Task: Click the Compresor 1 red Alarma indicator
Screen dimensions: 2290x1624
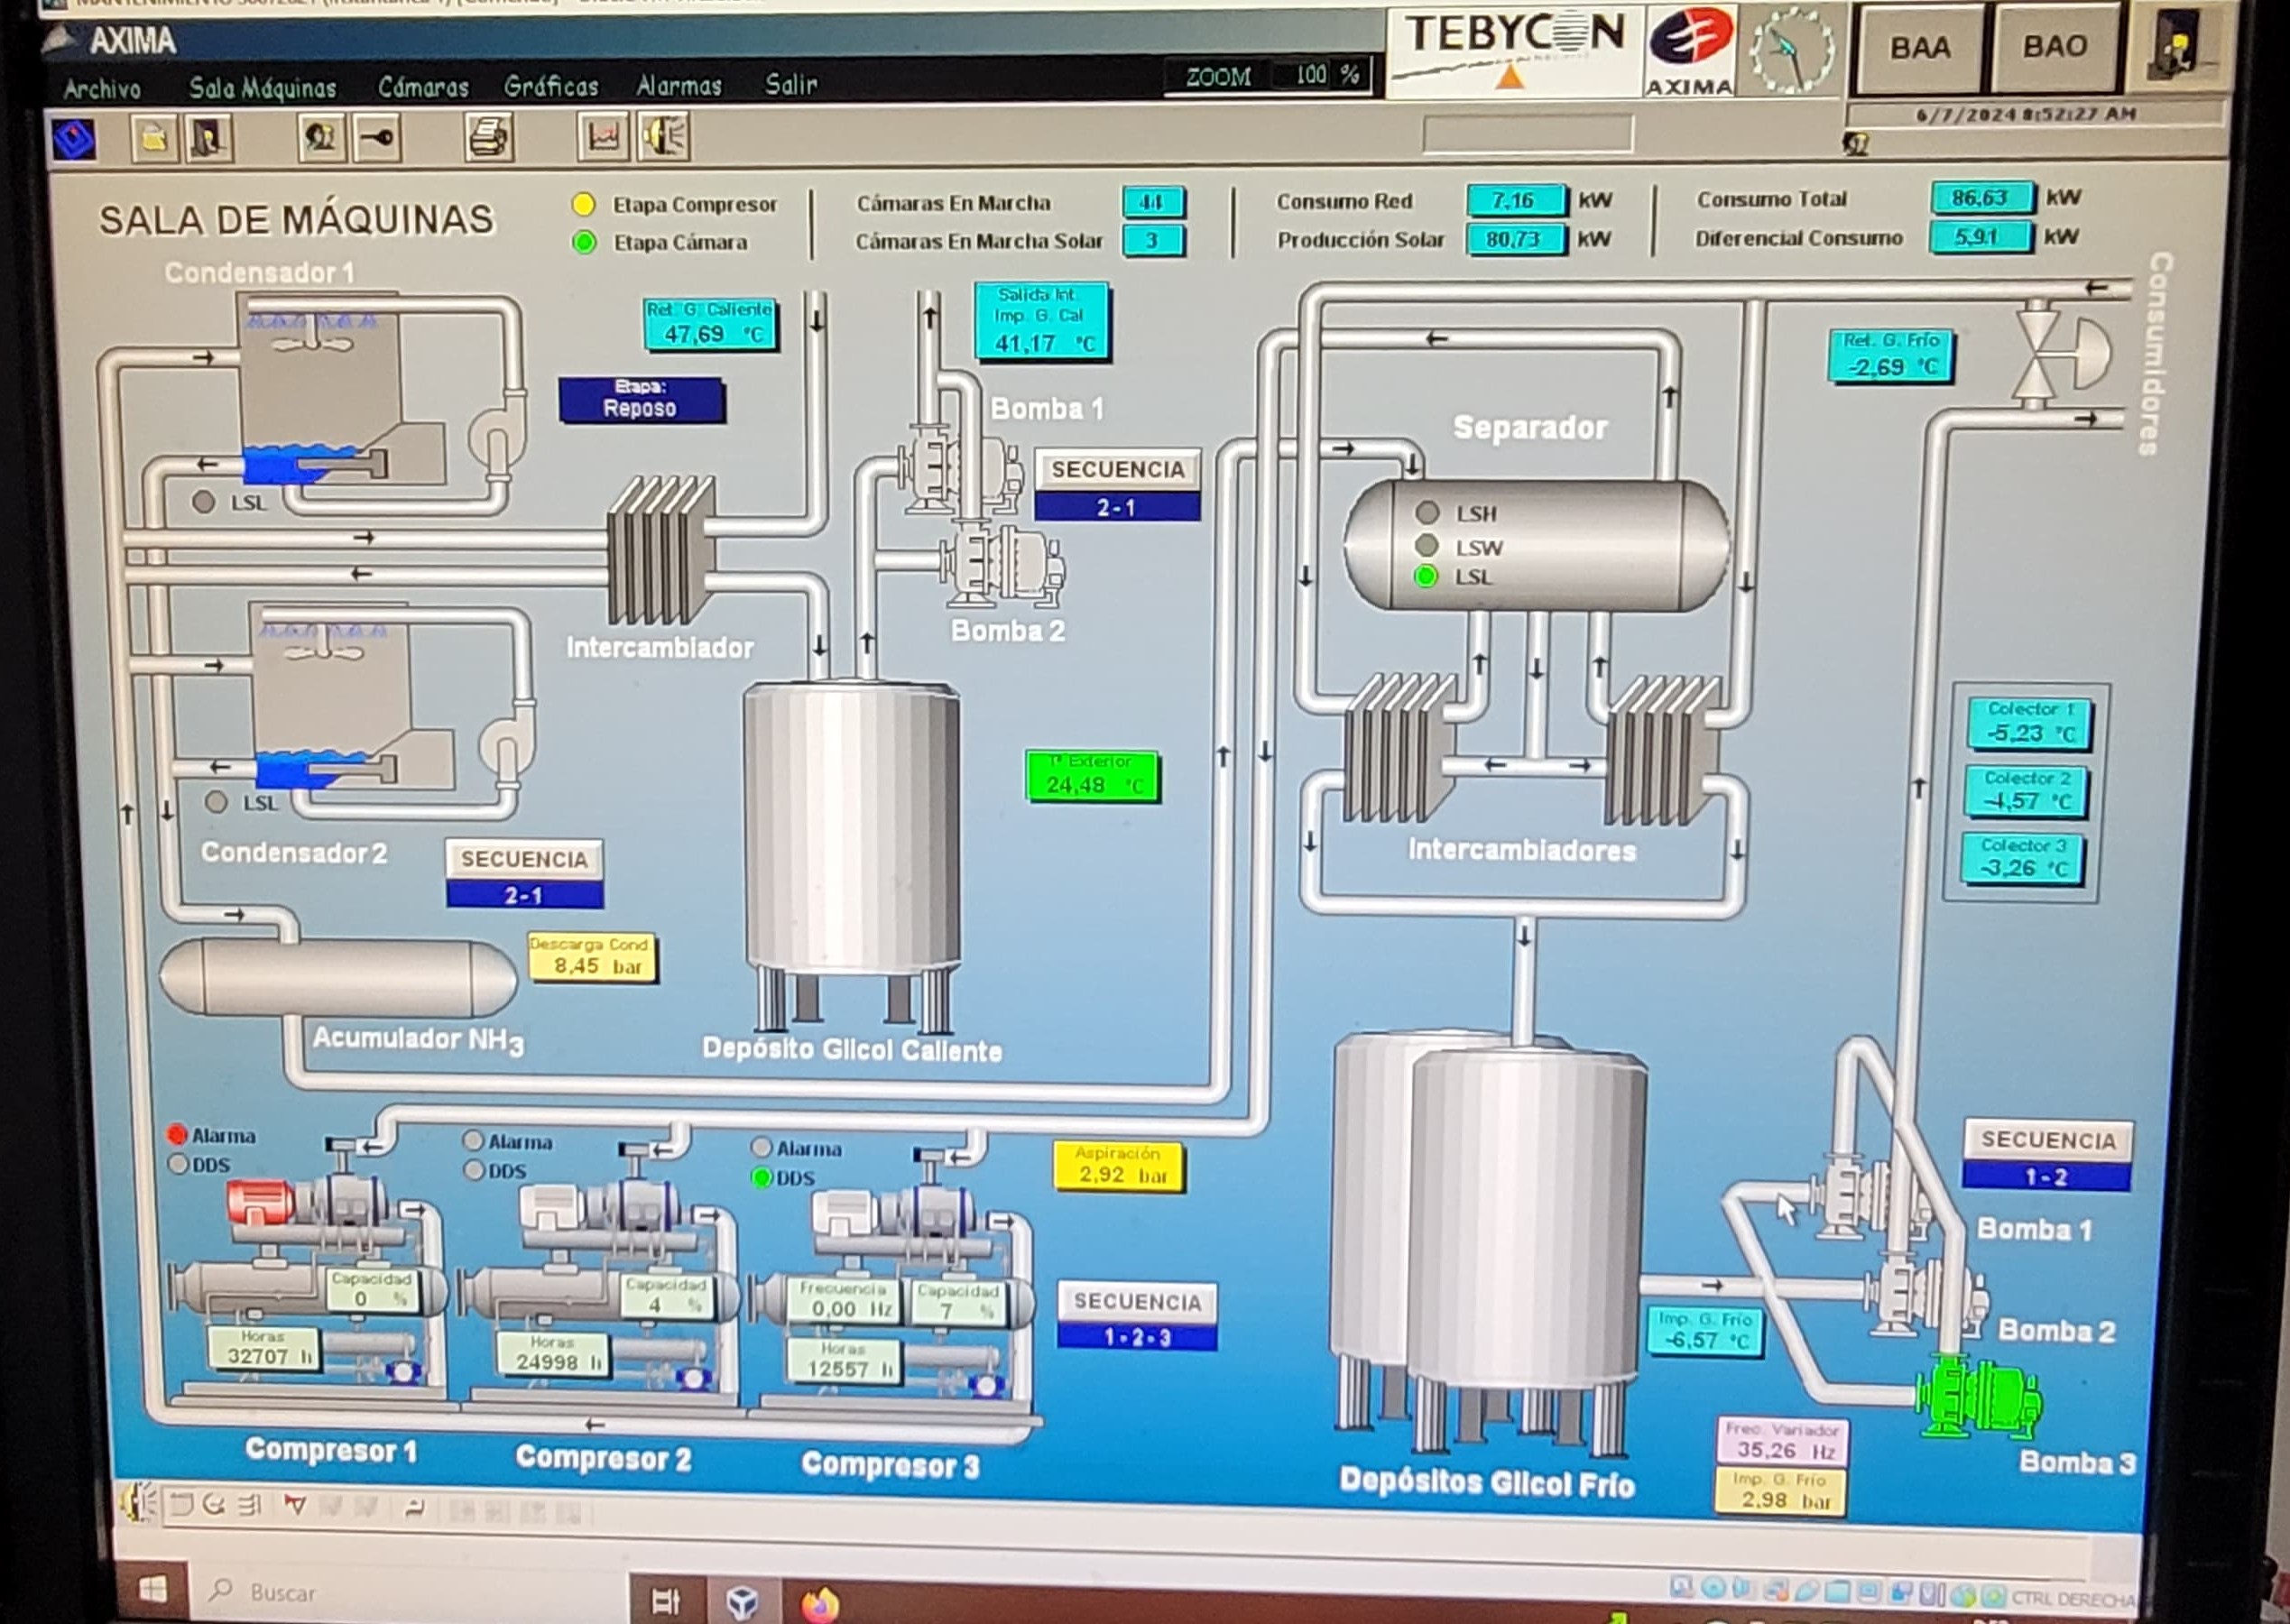Action: click(x=177, y=1134)
